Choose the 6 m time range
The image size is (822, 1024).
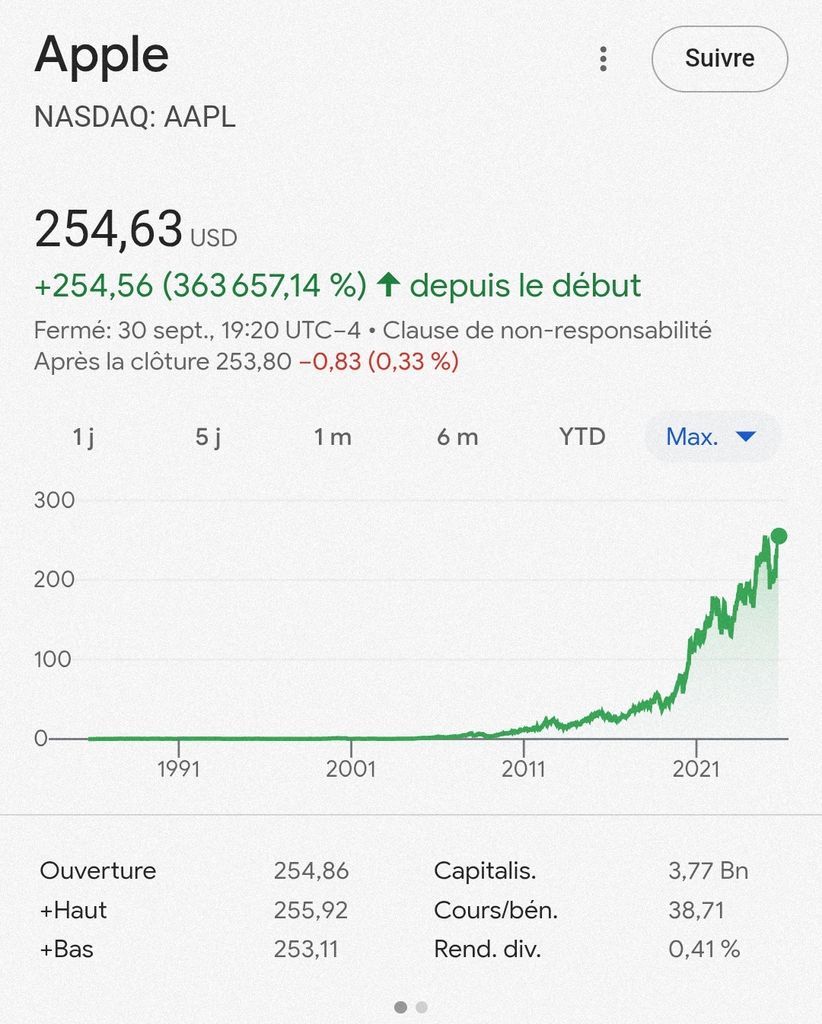click(457, 437)
